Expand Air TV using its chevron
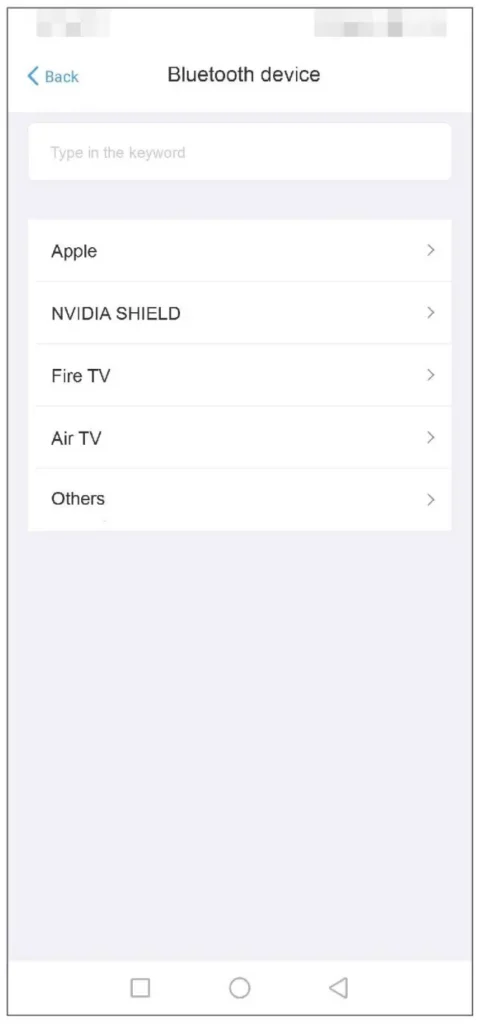The height and width of the screenshot is (1024, 479). 431,437
